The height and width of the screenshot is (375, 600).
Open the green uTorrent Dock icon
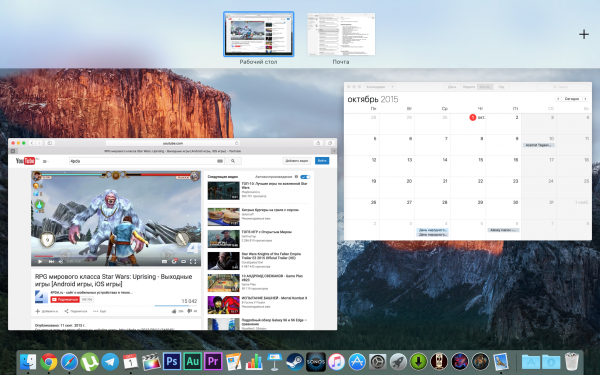click(90, 362)
